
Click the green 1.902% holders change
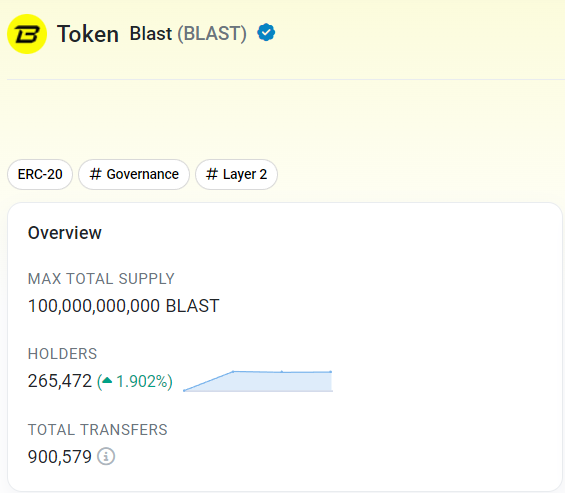135,381
